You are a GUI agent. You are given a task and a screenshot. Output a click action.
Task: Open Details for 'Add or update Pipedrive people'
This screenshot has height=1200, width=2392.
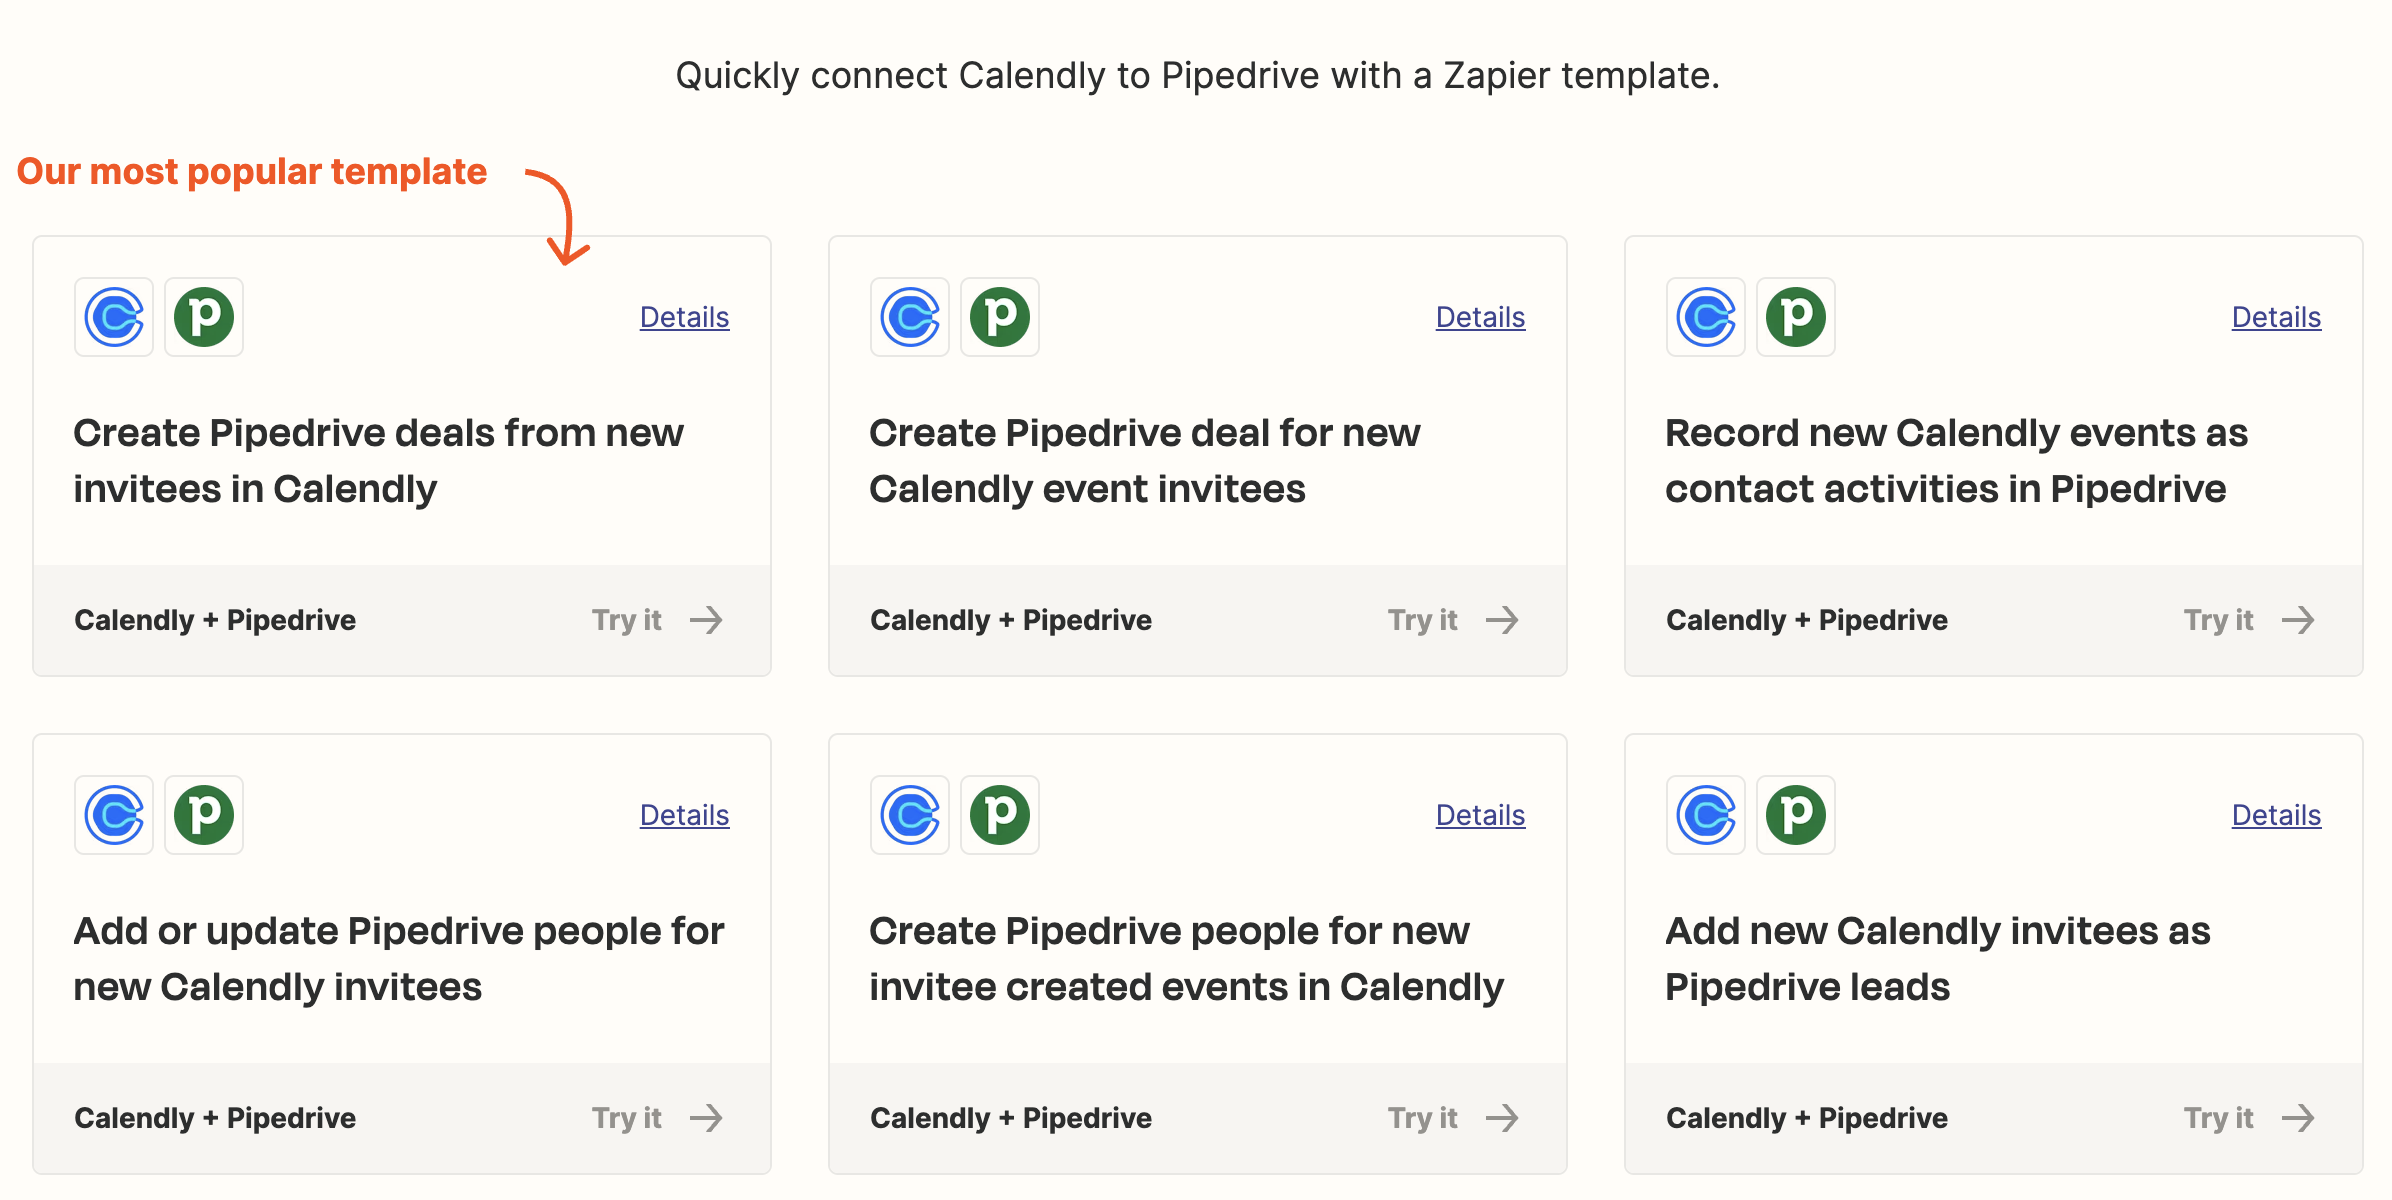[x=685, y=815]
